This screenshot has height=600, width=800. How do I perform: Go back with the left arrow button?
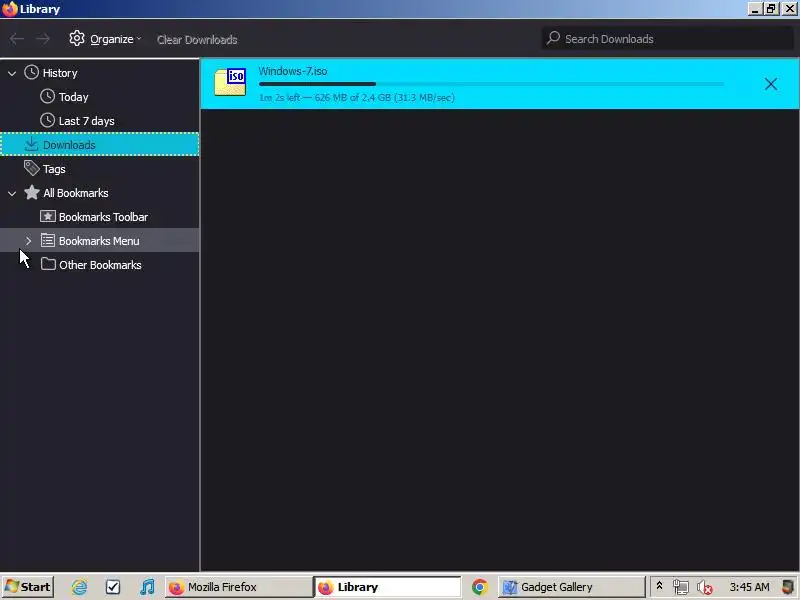point(17,39)
